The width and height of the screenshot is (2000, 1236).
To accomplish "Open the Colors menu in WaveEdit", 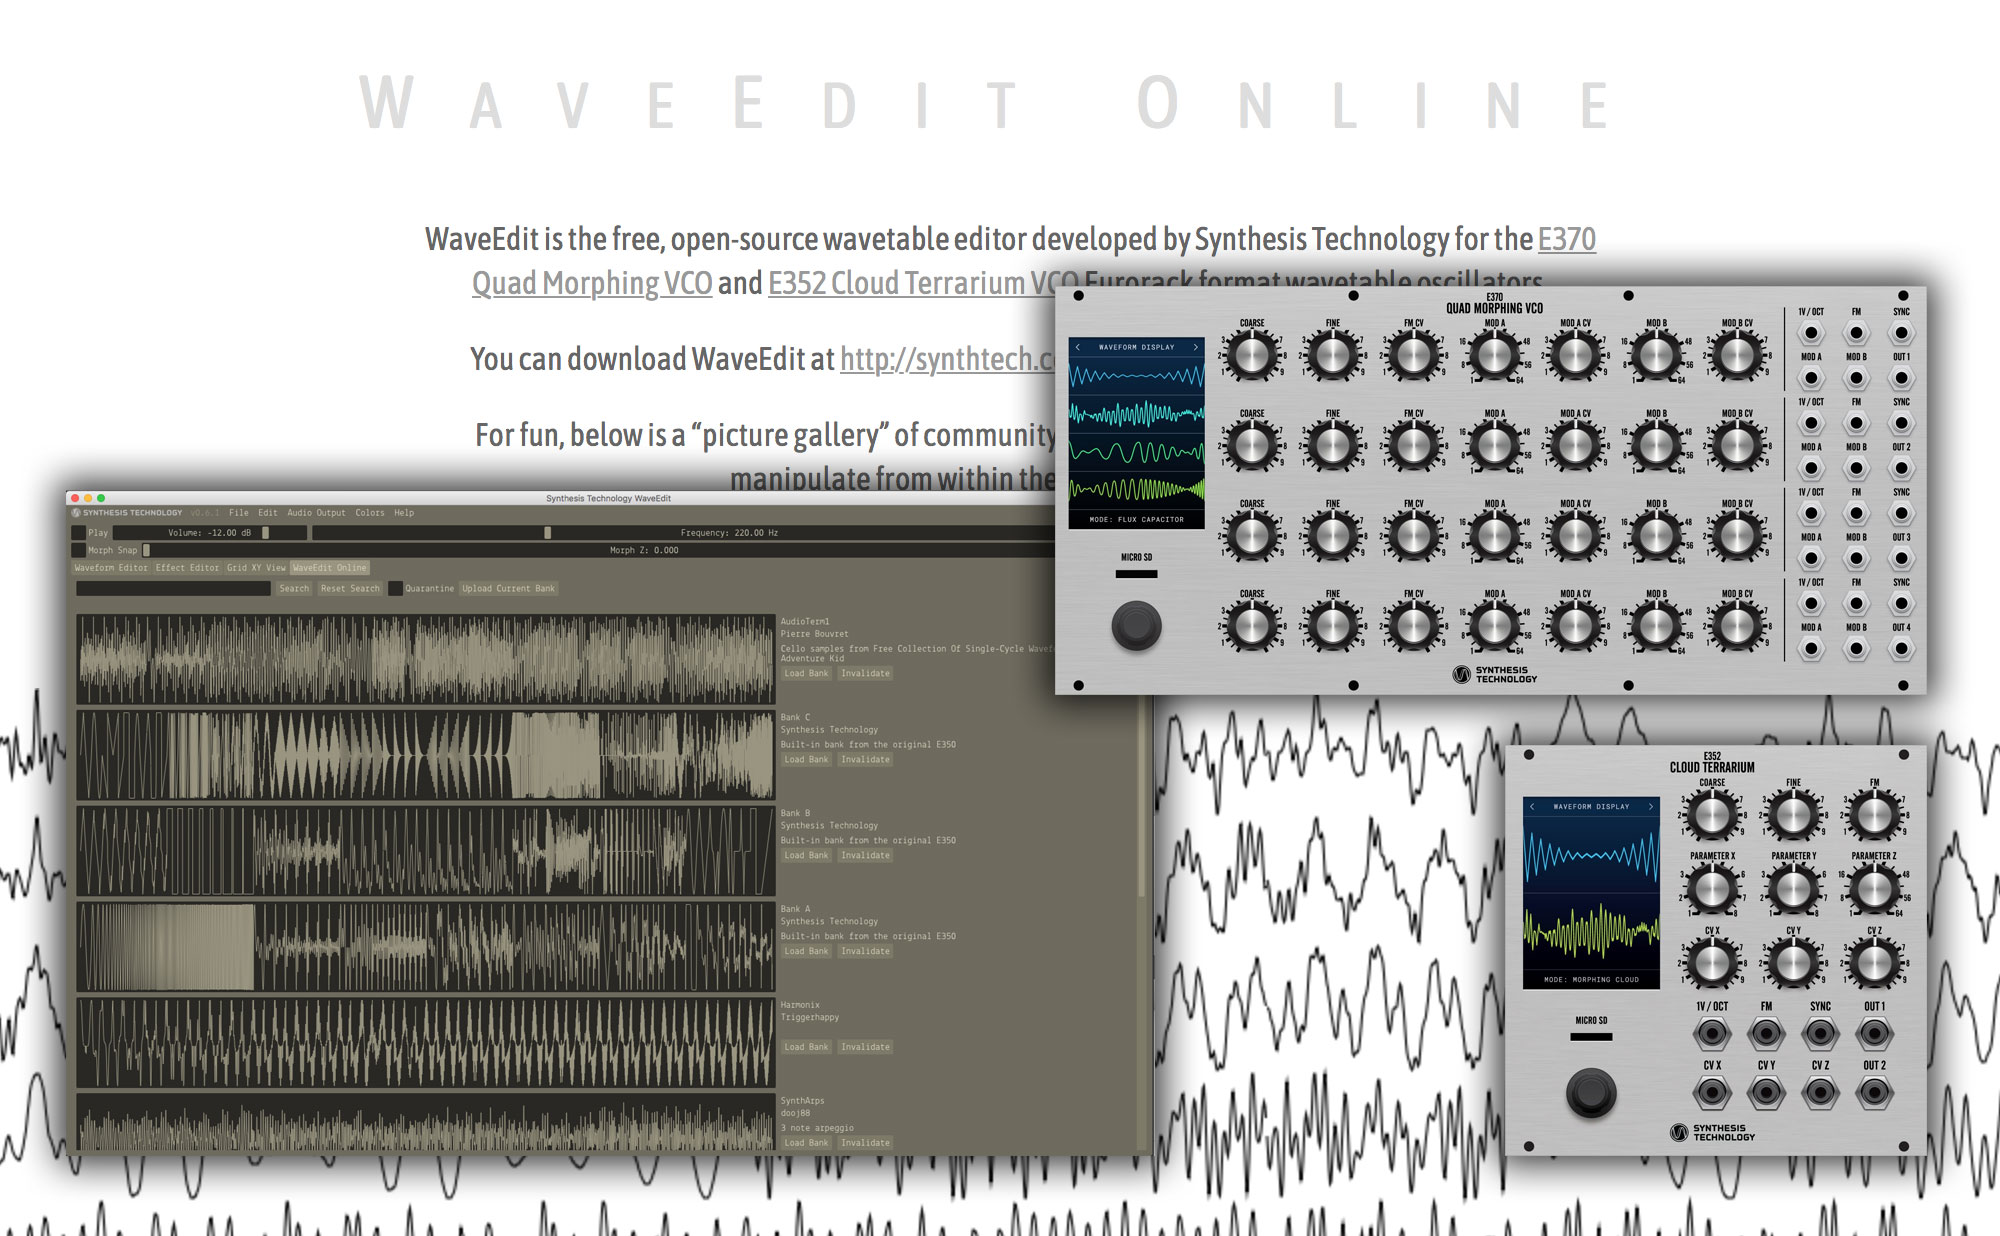I will tap(369, 513).
